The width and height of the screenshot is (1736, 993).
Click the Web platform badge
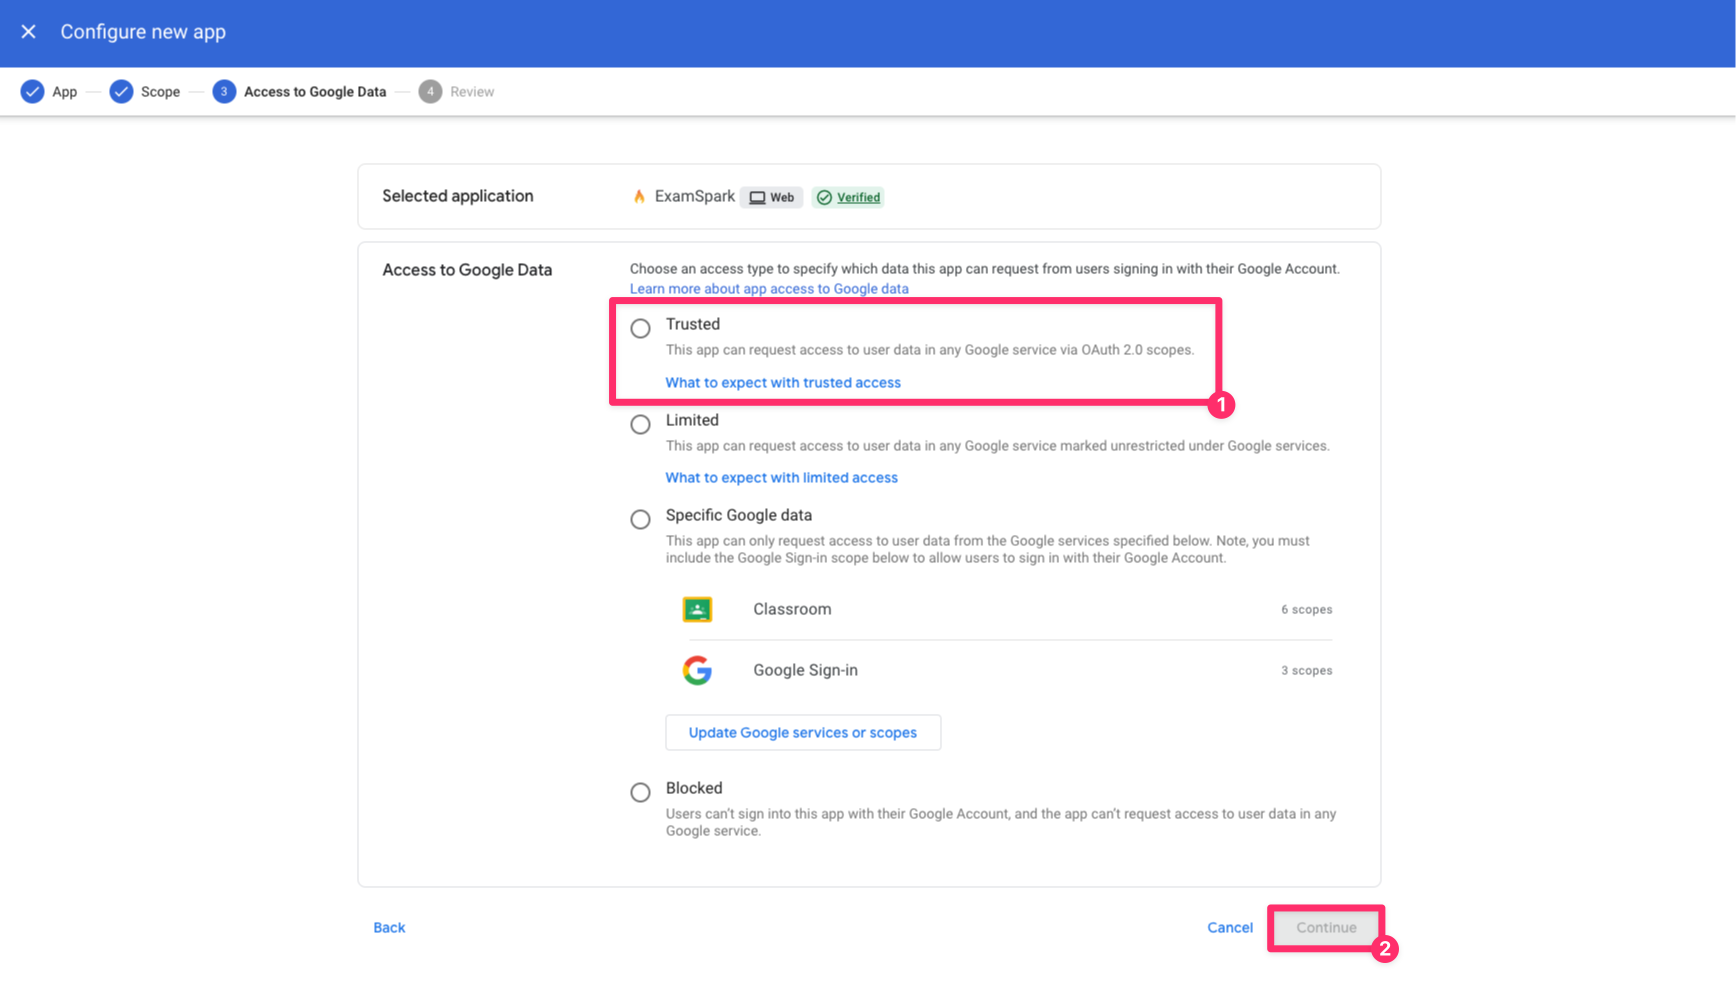pyautogui.click(x=772, y=197)
